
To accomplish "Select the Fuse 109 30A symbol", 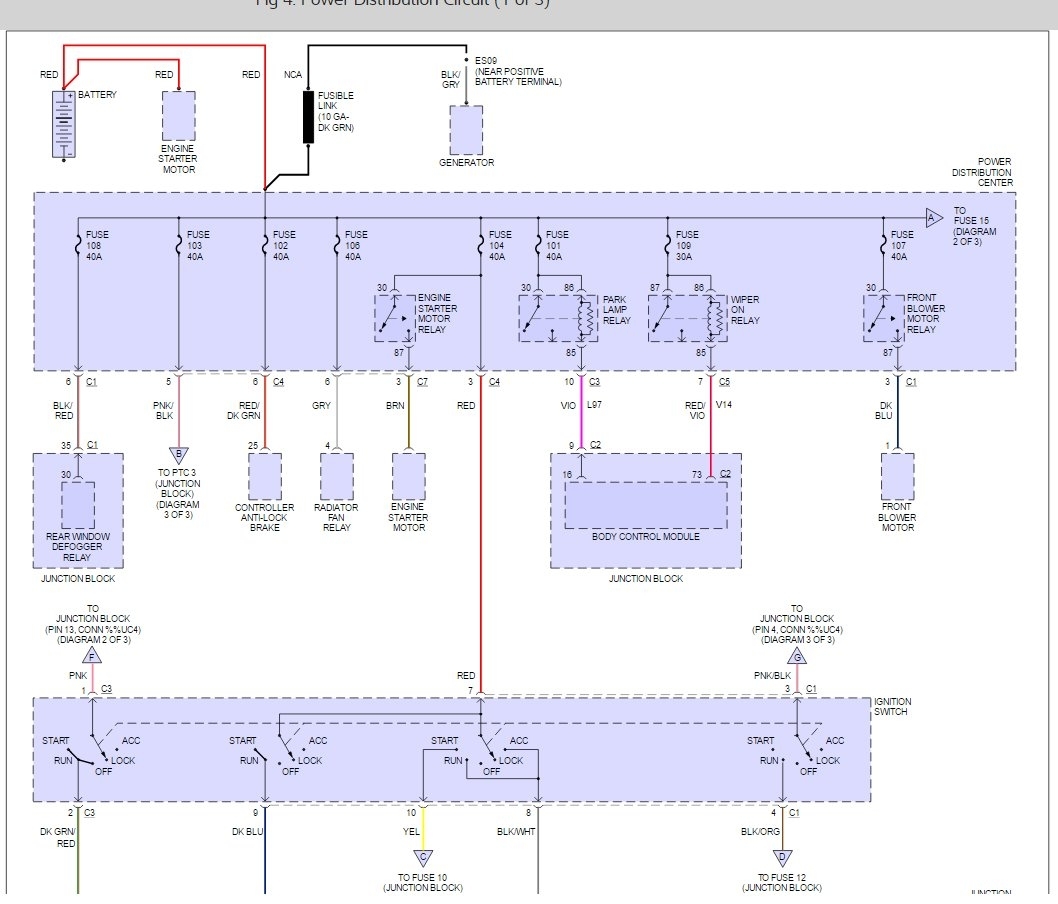I will (x=667, y=241).
